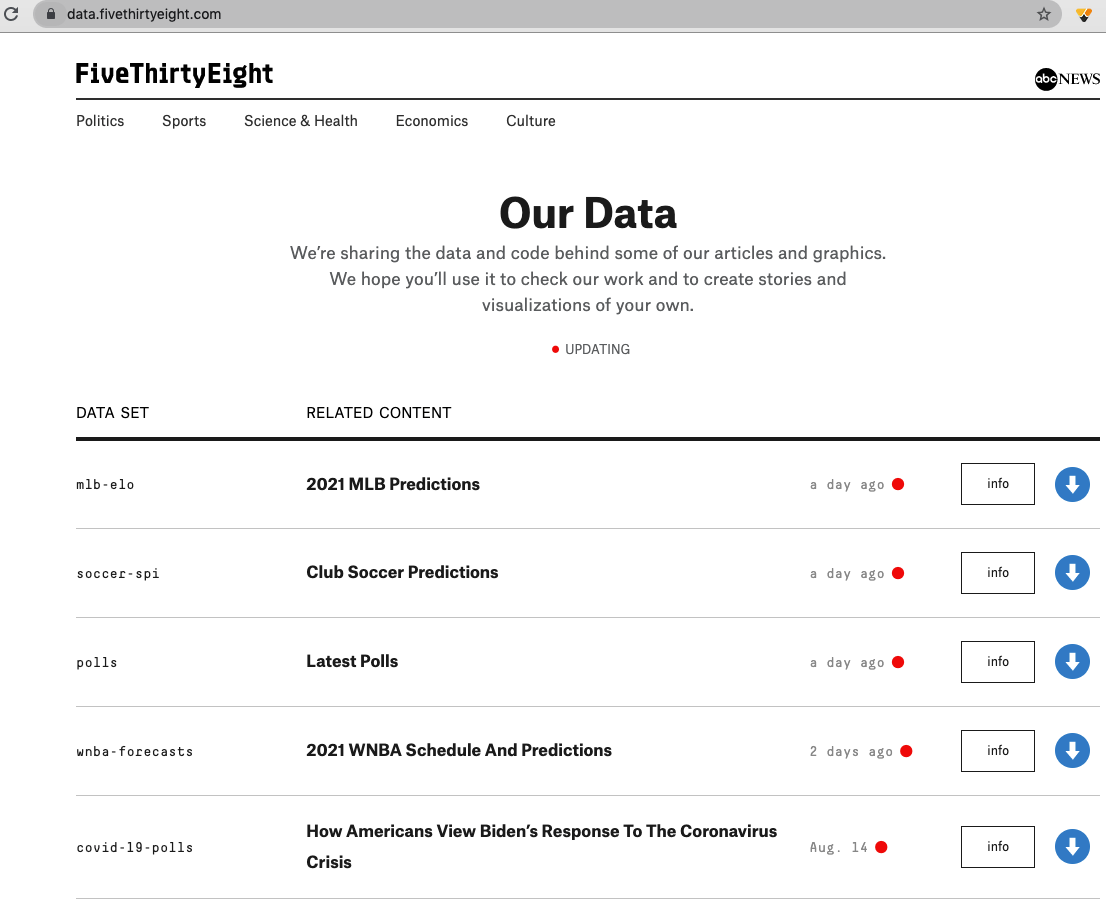Open the browser extension icon near the star
This screenshot has height=905, width=1106.
click(x=1084, y=14)
